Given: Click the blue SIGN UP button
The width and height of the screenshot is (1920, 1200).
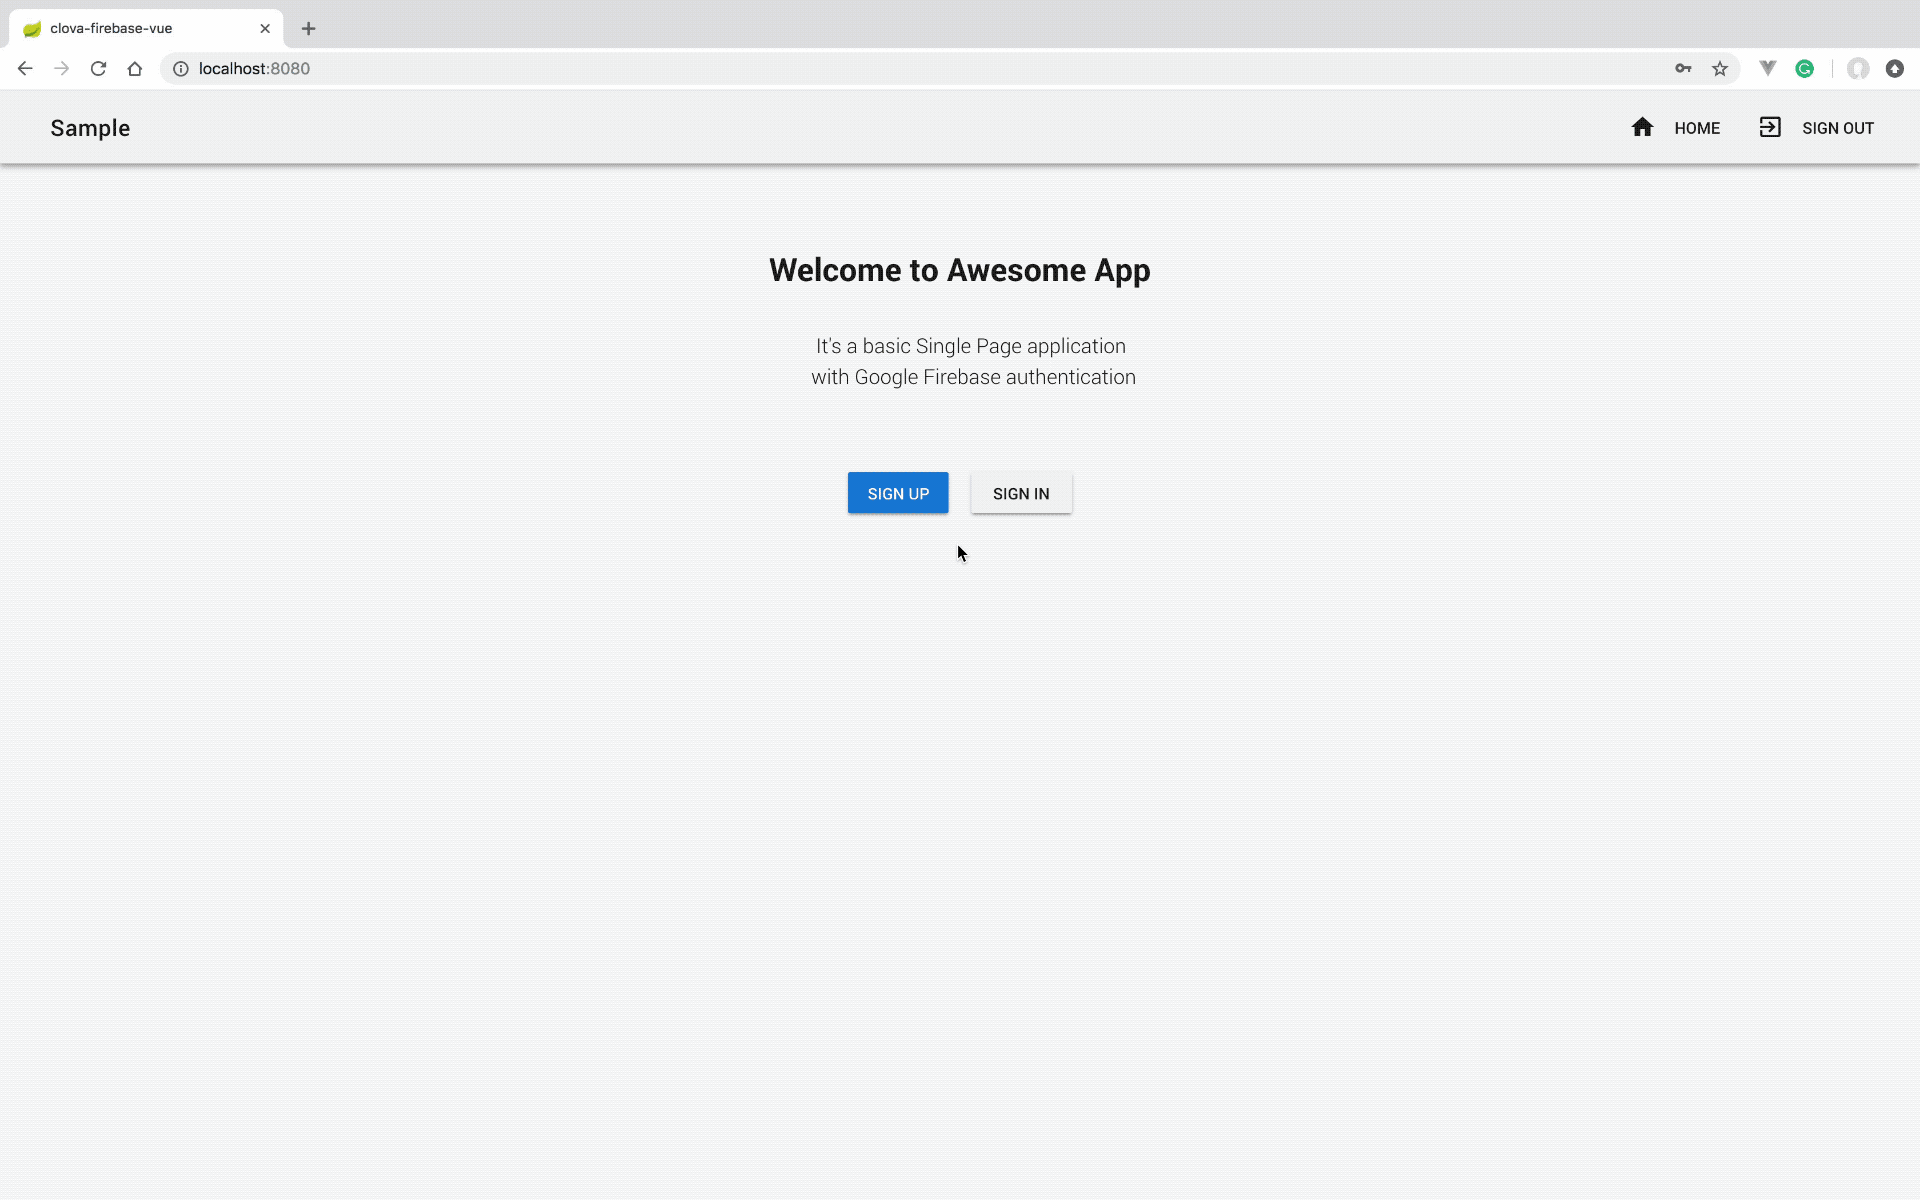Looking at the screenshot, I should [898, 493].
